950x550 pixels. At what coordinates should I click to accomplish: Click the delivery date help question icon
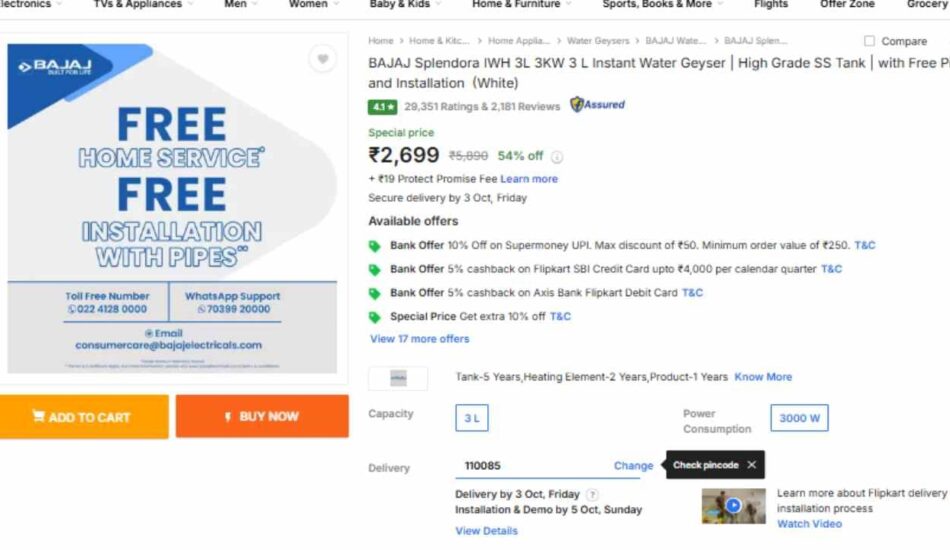click(x=592, y=494)
